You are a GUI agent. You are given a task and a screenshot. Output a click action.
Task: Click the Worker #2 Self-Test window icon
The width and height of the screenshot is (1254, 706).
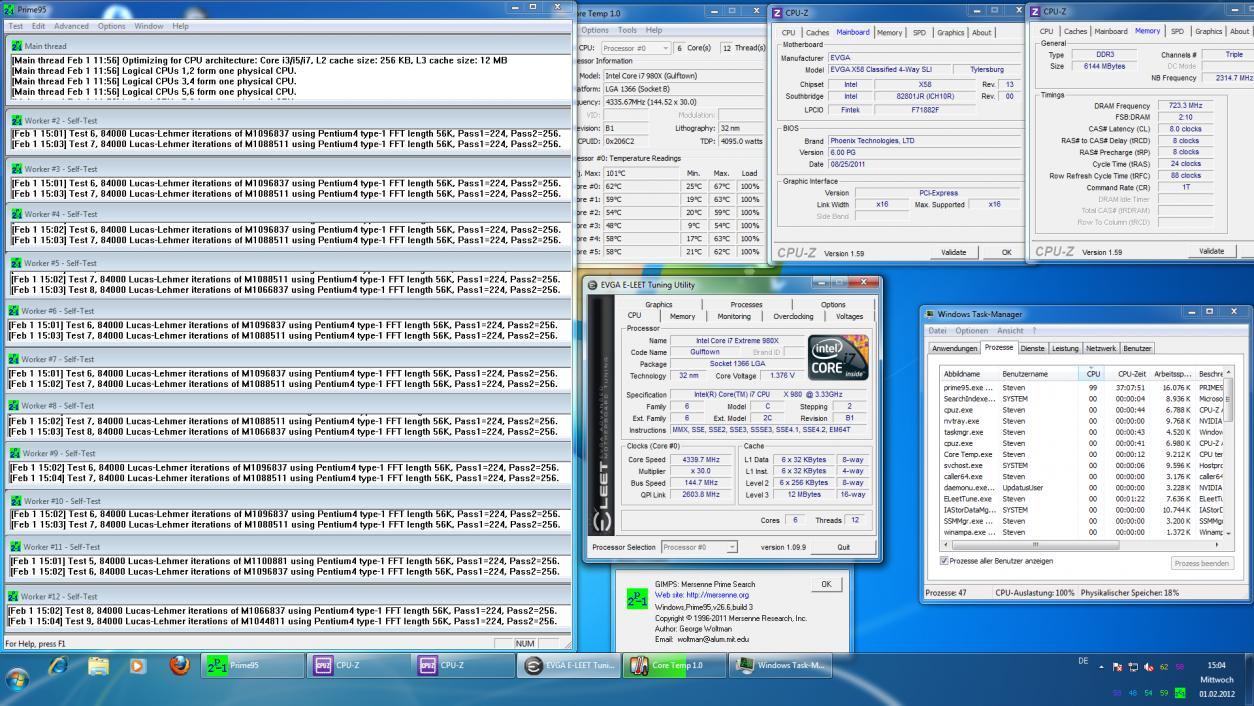[x=17, y=121]
